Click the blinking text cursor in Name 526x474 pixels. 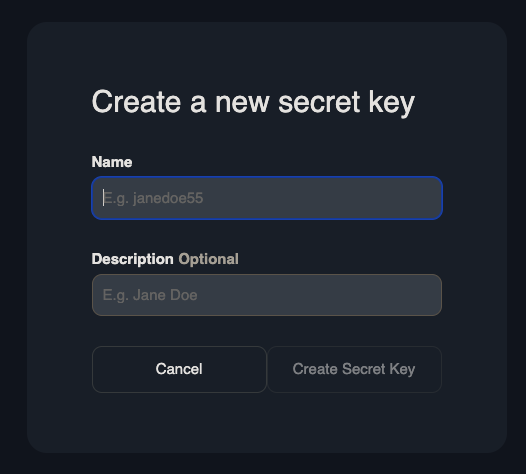103,198
